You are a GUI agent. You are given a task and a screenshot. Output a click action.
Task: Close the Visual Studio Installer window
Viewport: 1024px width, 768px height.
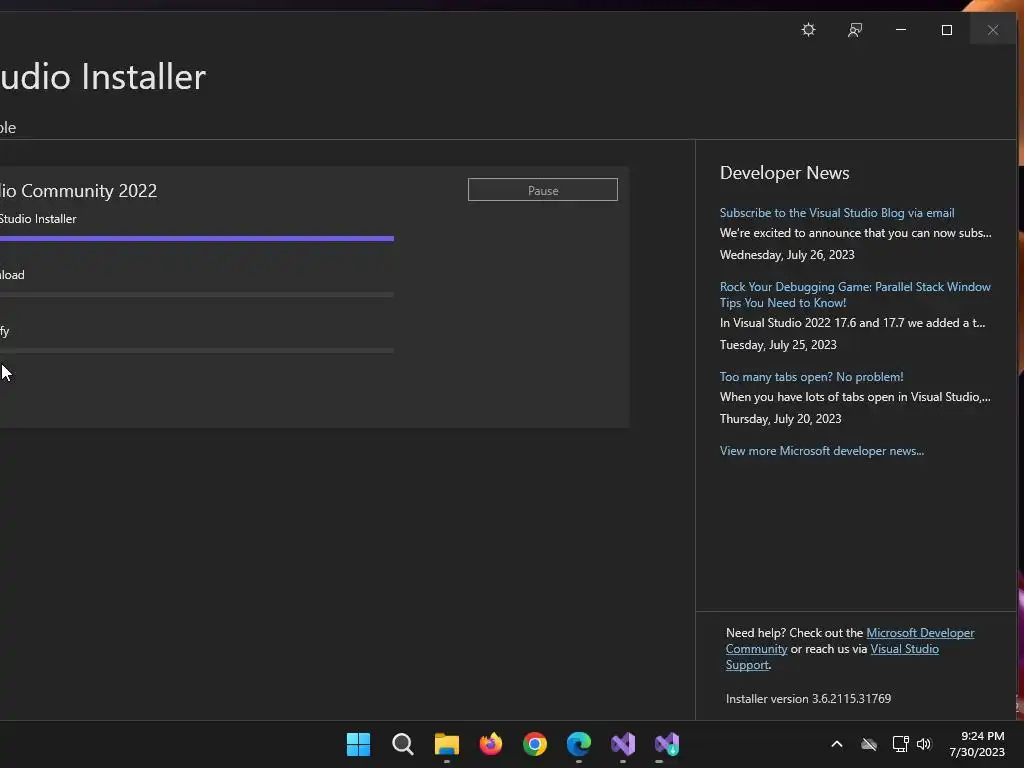click(x=993, y=30)
